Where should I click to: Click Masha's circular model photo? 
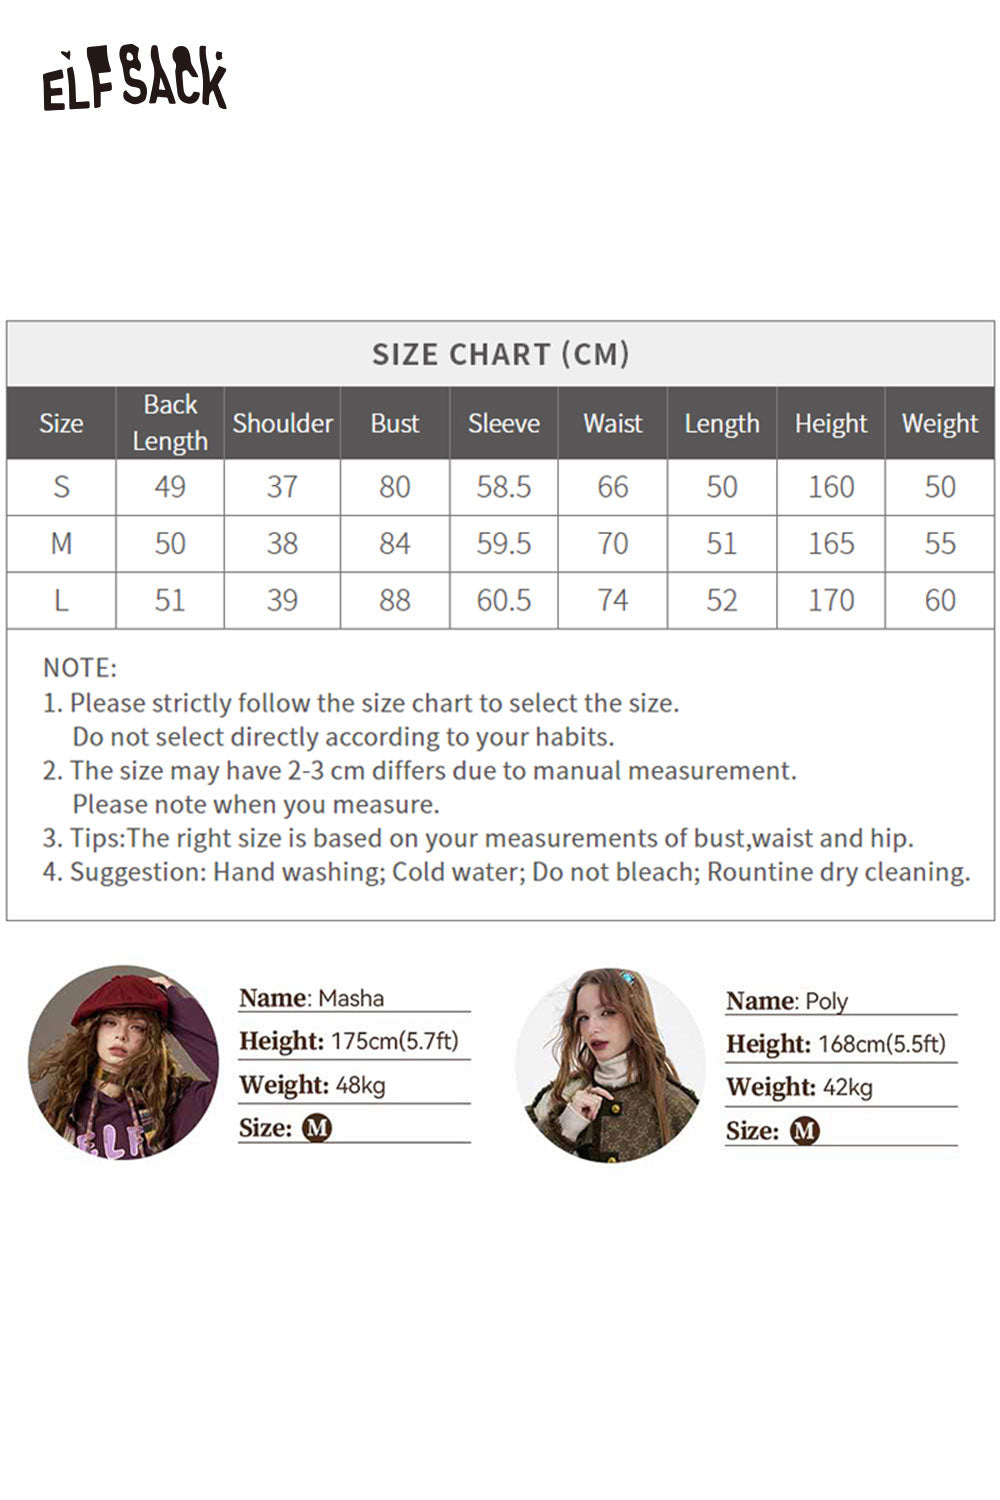point(123,1062)
